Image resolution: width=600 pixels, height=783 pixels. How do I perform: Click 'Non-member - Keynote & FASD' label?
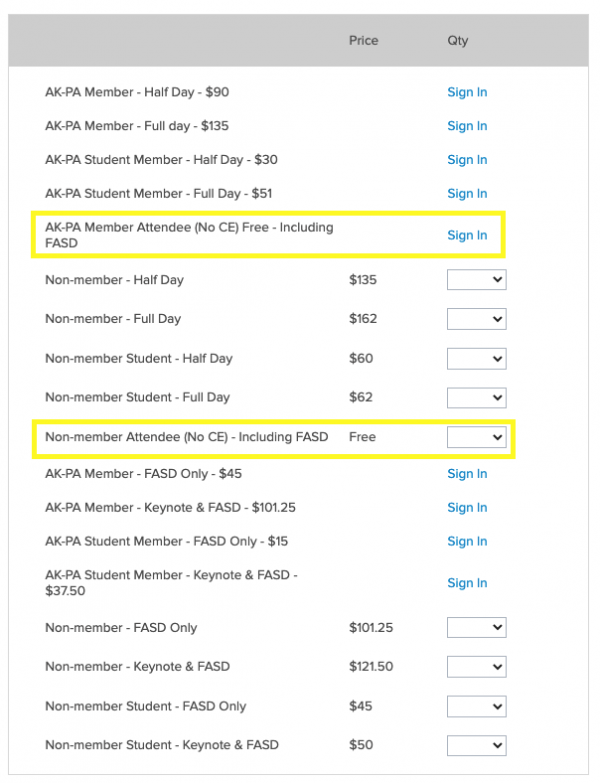click(138, 667)
